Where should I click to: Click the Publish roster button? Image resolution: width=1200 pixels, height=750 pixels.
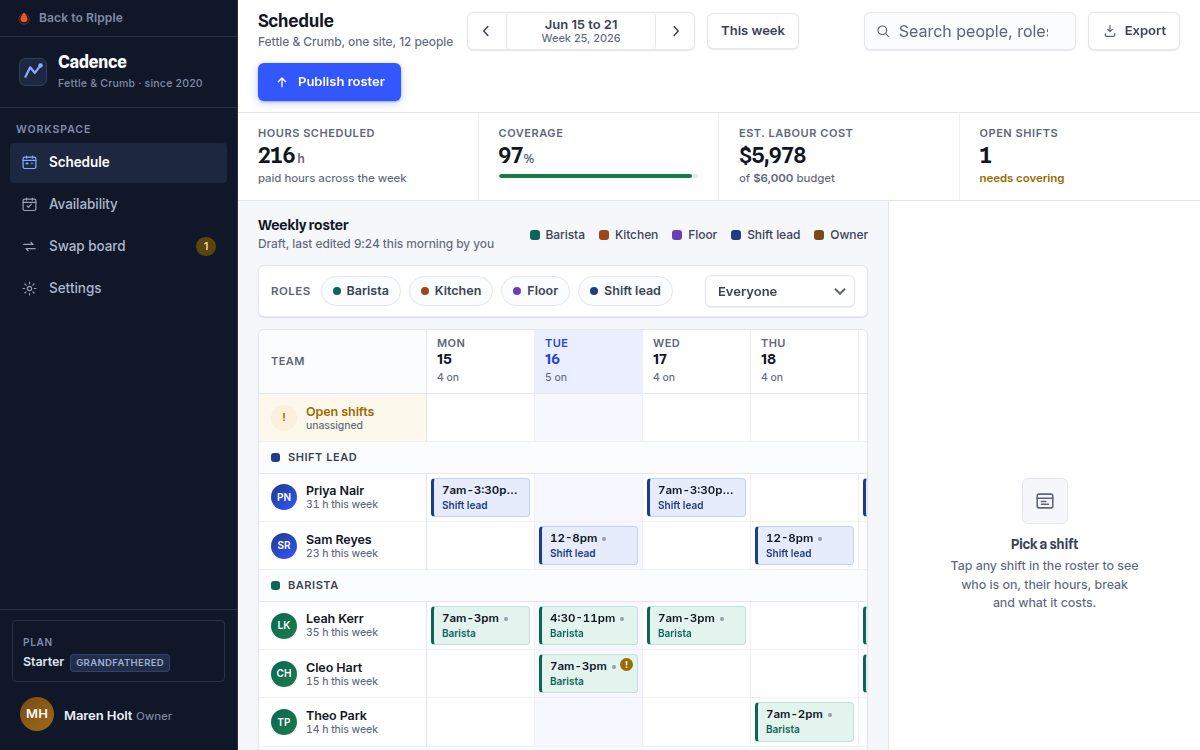click(x=329, y=82)
